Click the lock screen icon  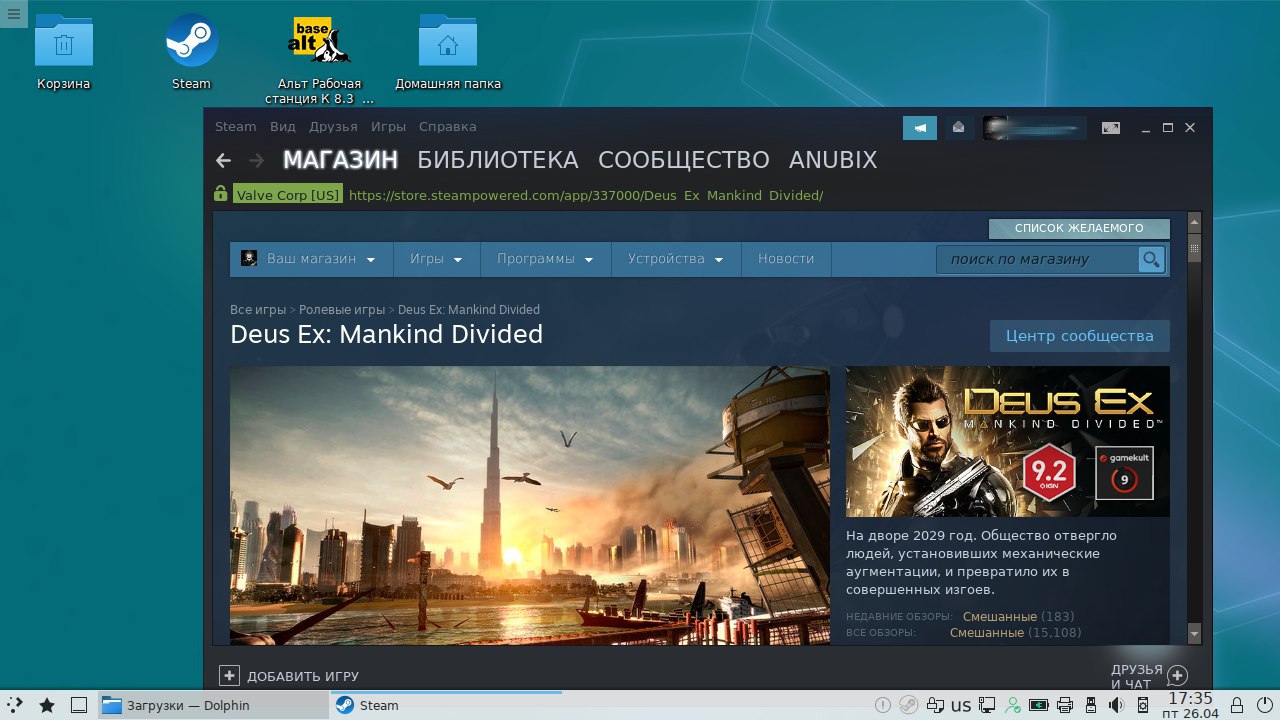(1236, 705)
